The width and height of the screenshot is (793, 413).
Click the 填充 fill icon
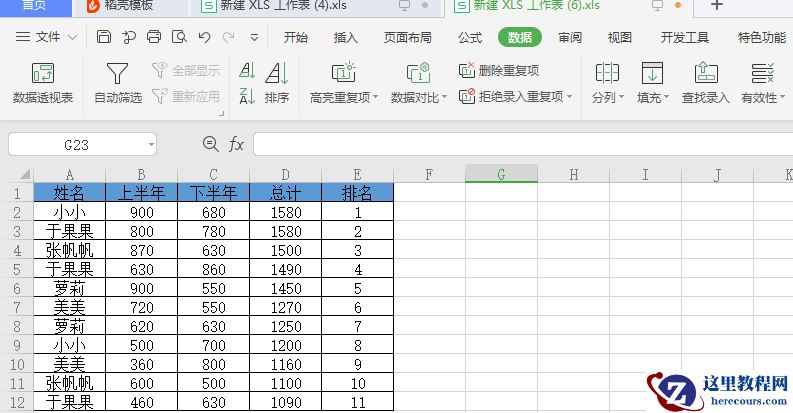click(x=652, y=73)
